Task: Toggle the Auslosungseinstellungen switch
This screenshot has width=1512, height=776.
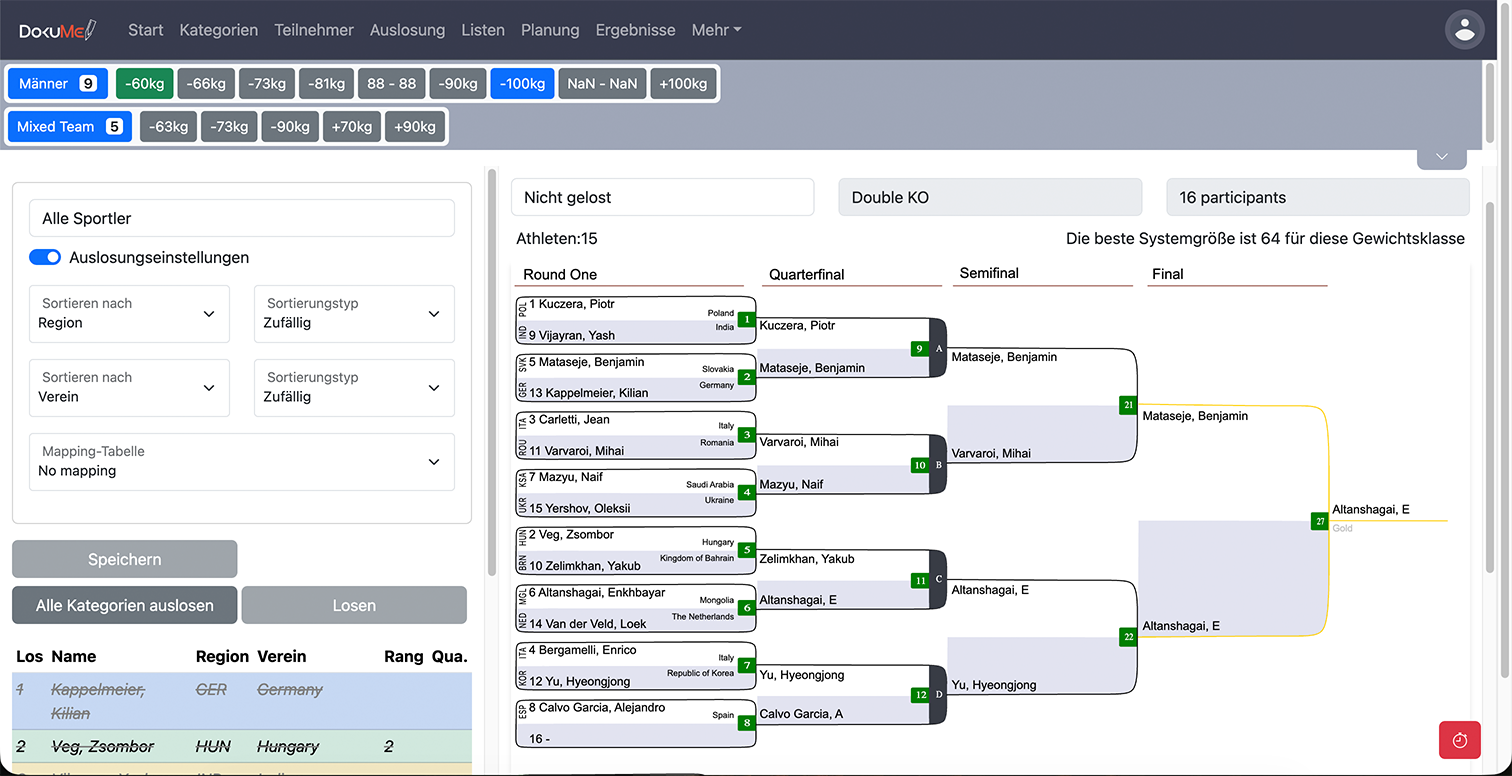Action: [x=45, y=257]
